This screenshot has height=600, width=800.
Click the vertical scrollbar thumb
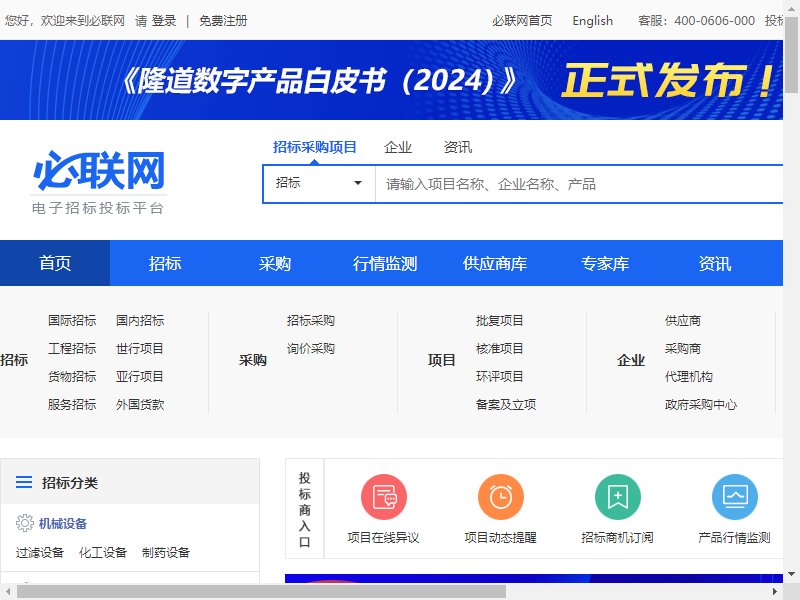coord(791,54)
